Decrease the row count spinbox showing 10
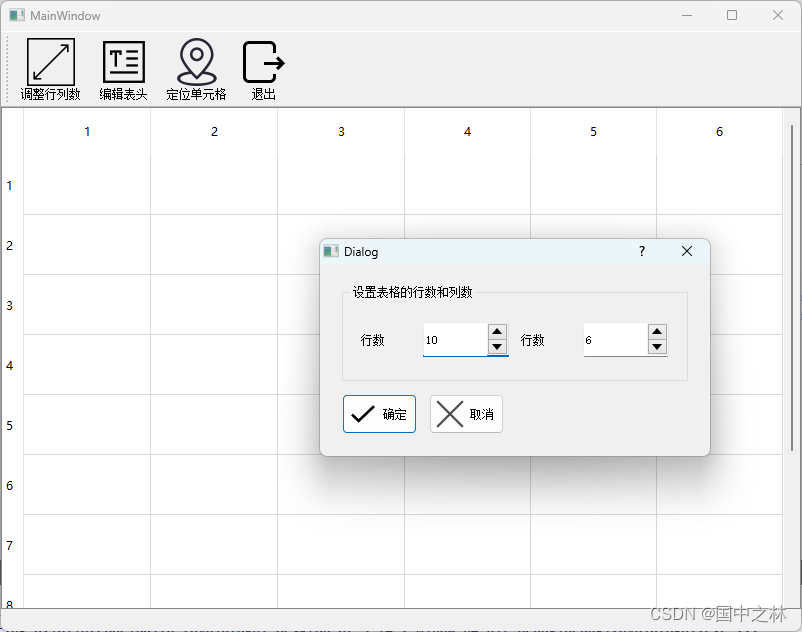The width and height of the screenshot is (802, 632). (x=497, y=347)
